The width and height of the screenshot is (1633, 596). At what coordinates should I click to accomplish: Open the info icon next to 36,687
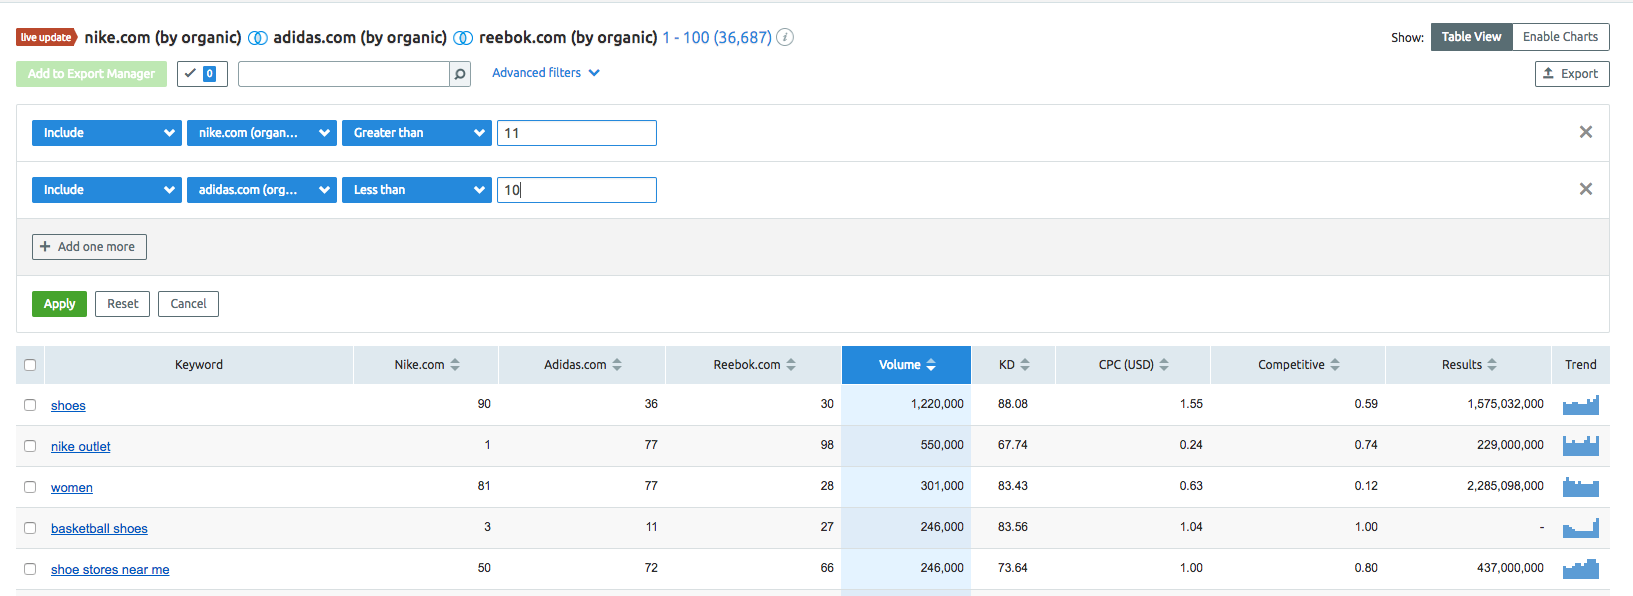tap(786, 37)
